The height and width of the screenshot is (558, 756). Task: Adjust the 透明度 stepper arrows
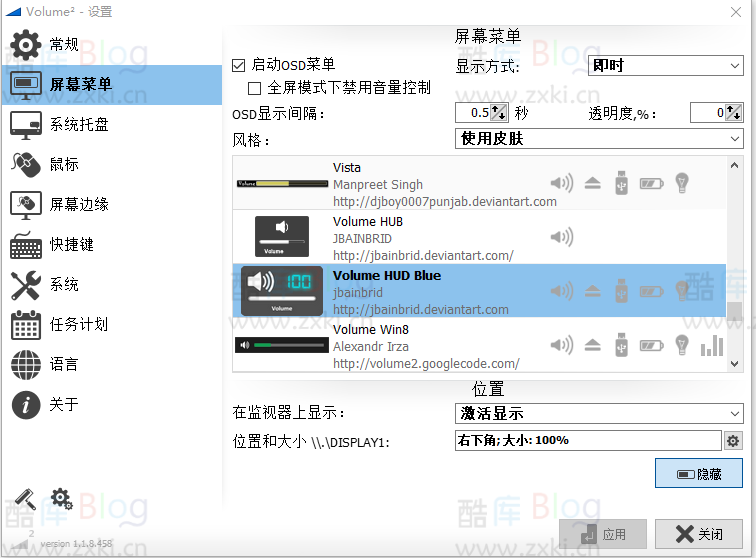[x=733, y=113]
